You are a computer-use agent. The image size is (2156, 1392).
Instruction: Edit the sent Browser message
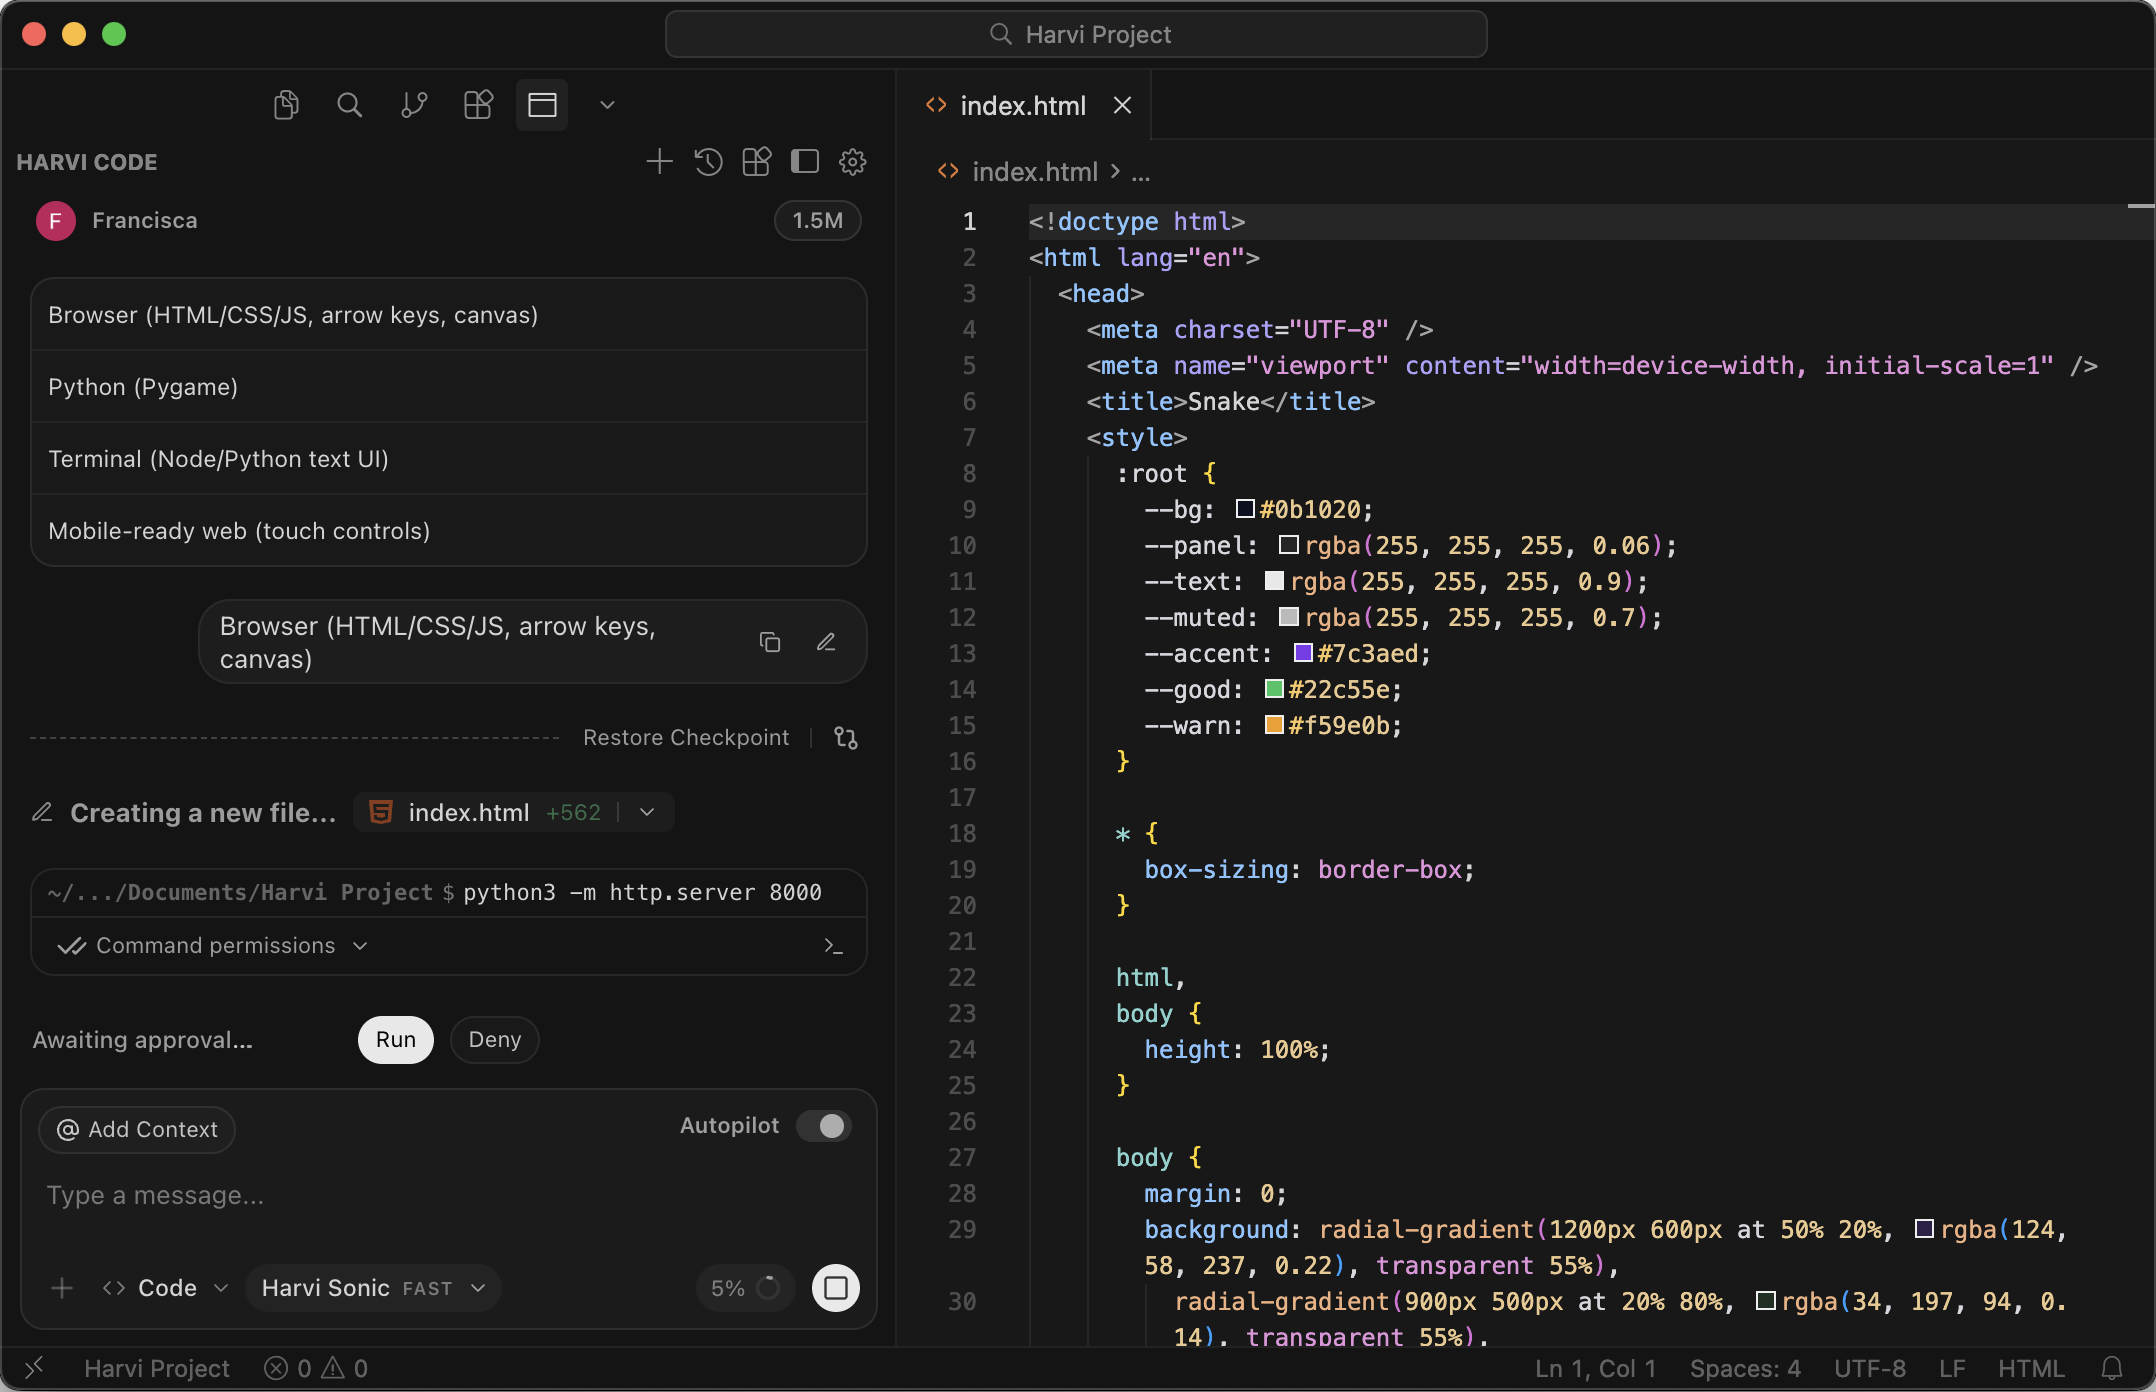pyautogui.click(x=826, y=642)
